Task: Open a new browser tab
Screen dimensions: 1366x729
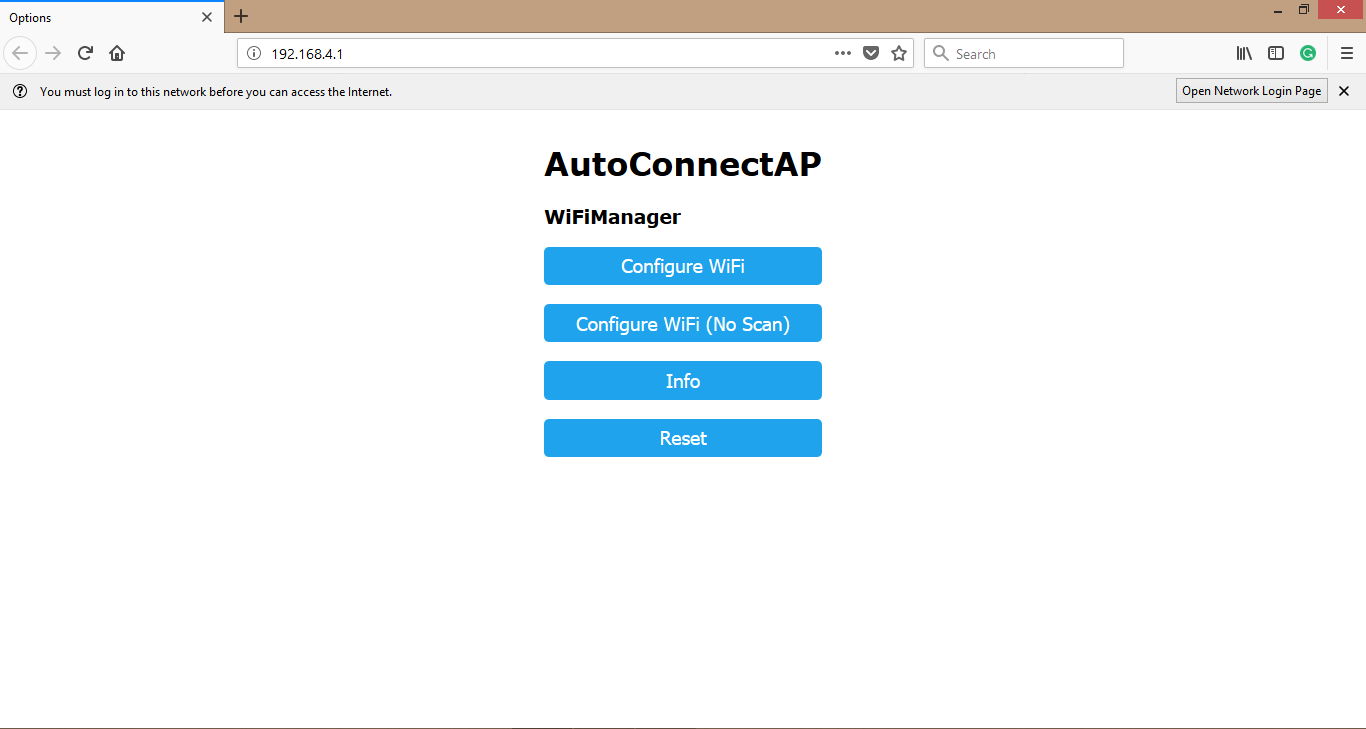Action: (241, 16)
